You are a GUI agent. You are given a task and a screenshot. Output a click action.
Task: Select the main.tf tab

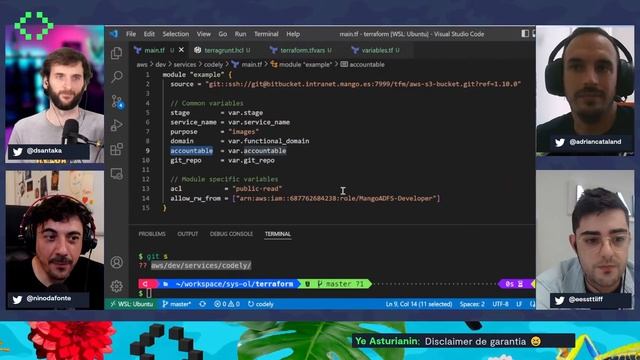coord(154,50)
